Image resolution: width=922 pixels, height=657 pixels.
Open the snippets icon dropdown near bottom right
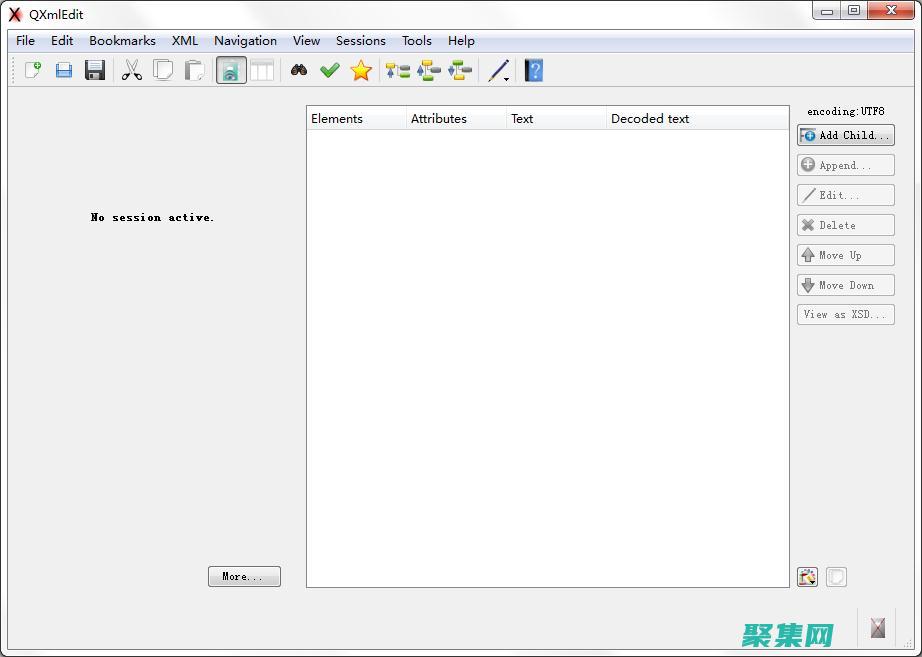click(807, 577)
